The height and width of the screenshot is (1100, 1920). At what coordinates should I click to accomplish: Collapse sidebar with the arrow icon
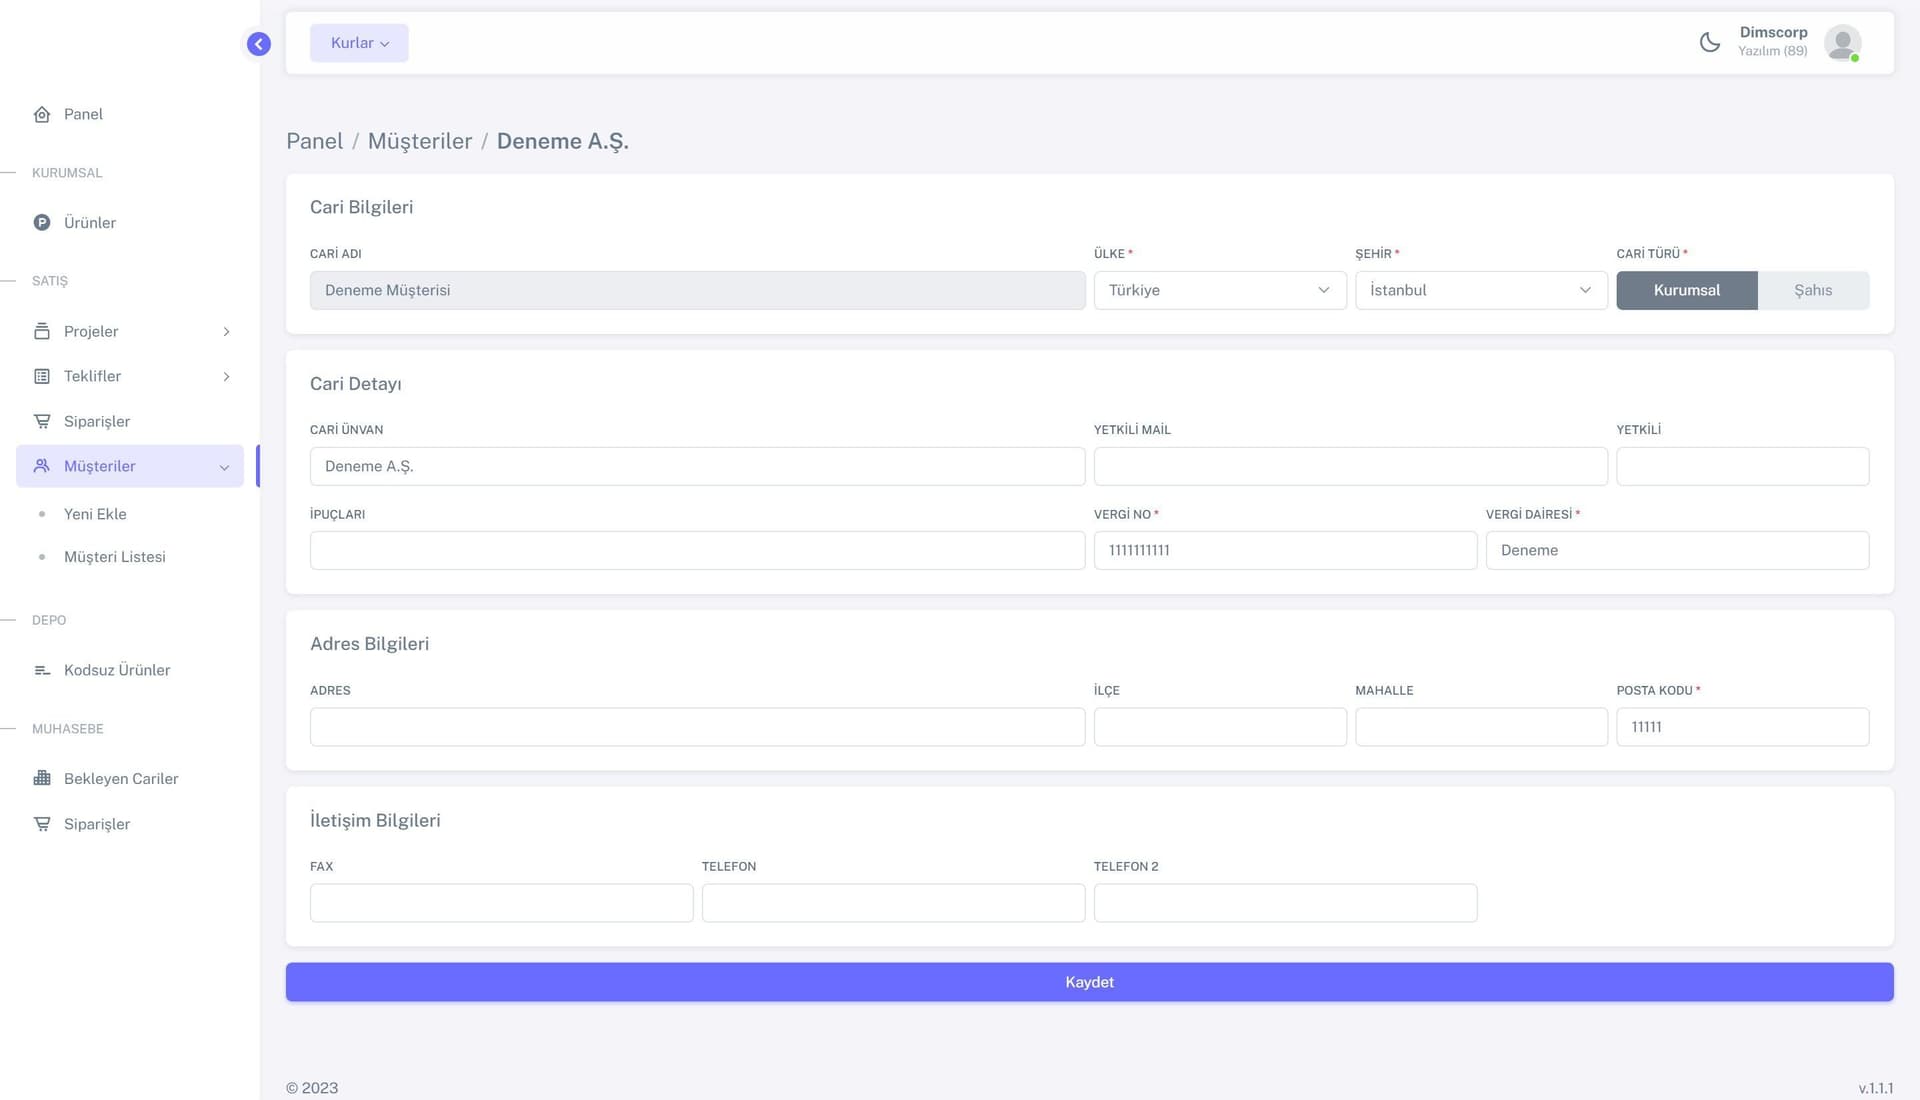(258, 44)
